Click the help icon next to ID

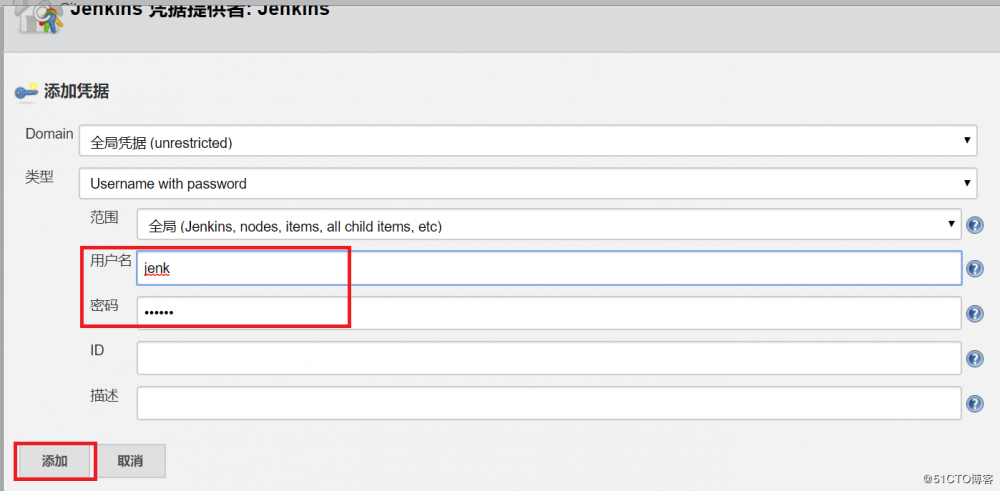975,359
